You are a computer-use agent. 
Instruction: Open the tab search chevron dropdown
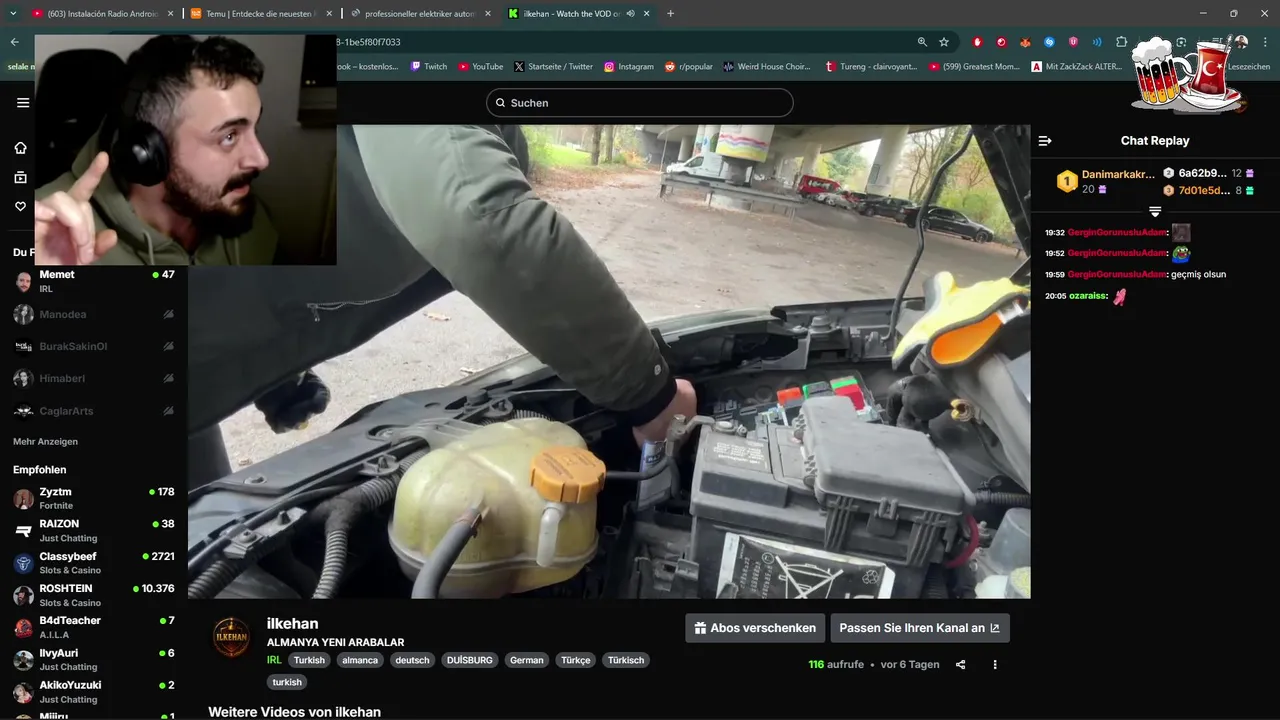click(x=11, y=14)
